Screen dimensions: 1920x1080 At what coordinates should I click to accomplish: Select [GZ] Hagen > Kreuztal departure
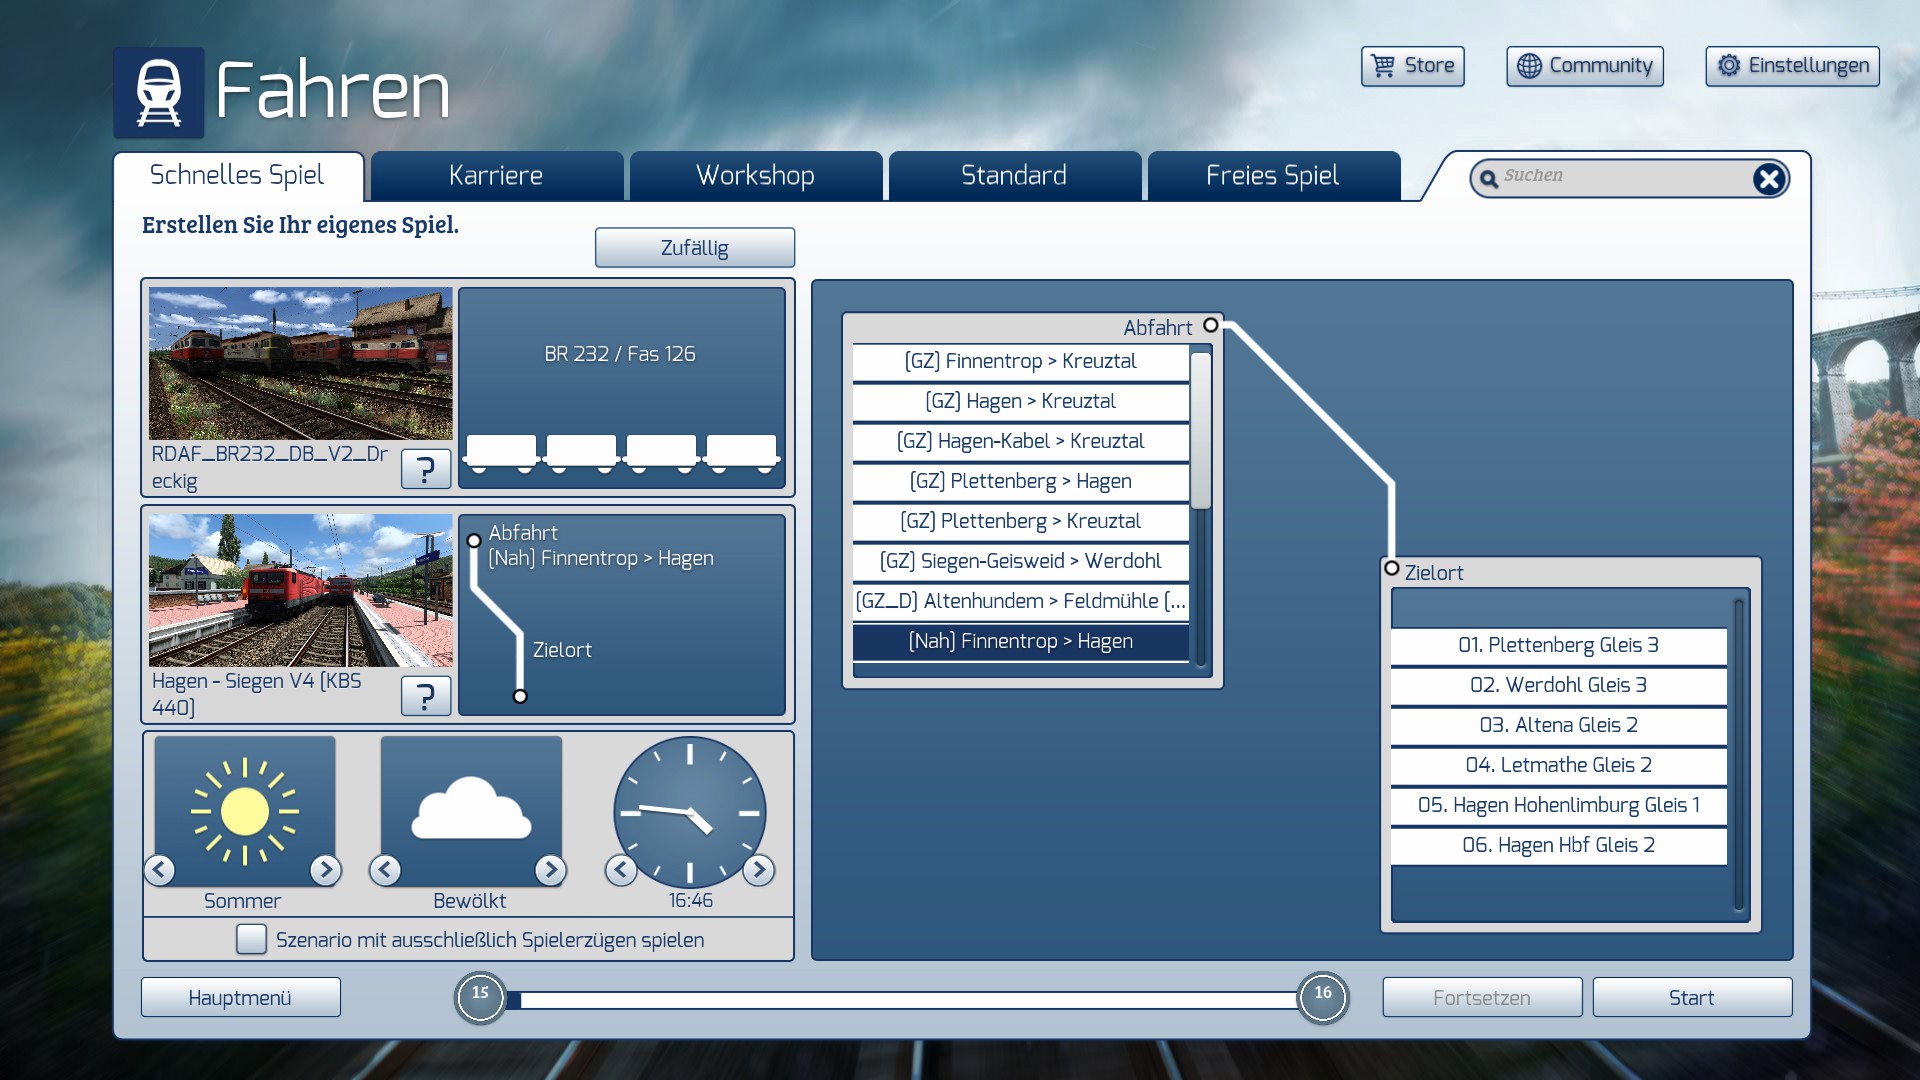tap(1020, 401)
